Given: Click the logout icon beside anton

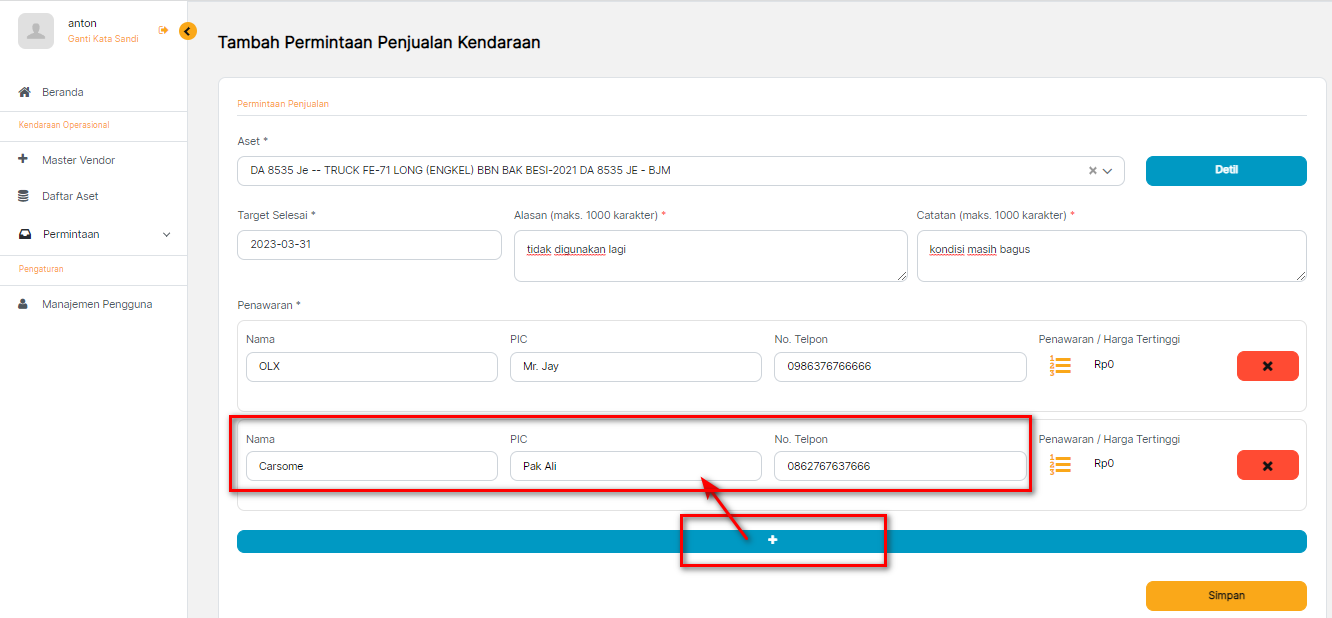Looking at the screenshot, I should point(163,30).
